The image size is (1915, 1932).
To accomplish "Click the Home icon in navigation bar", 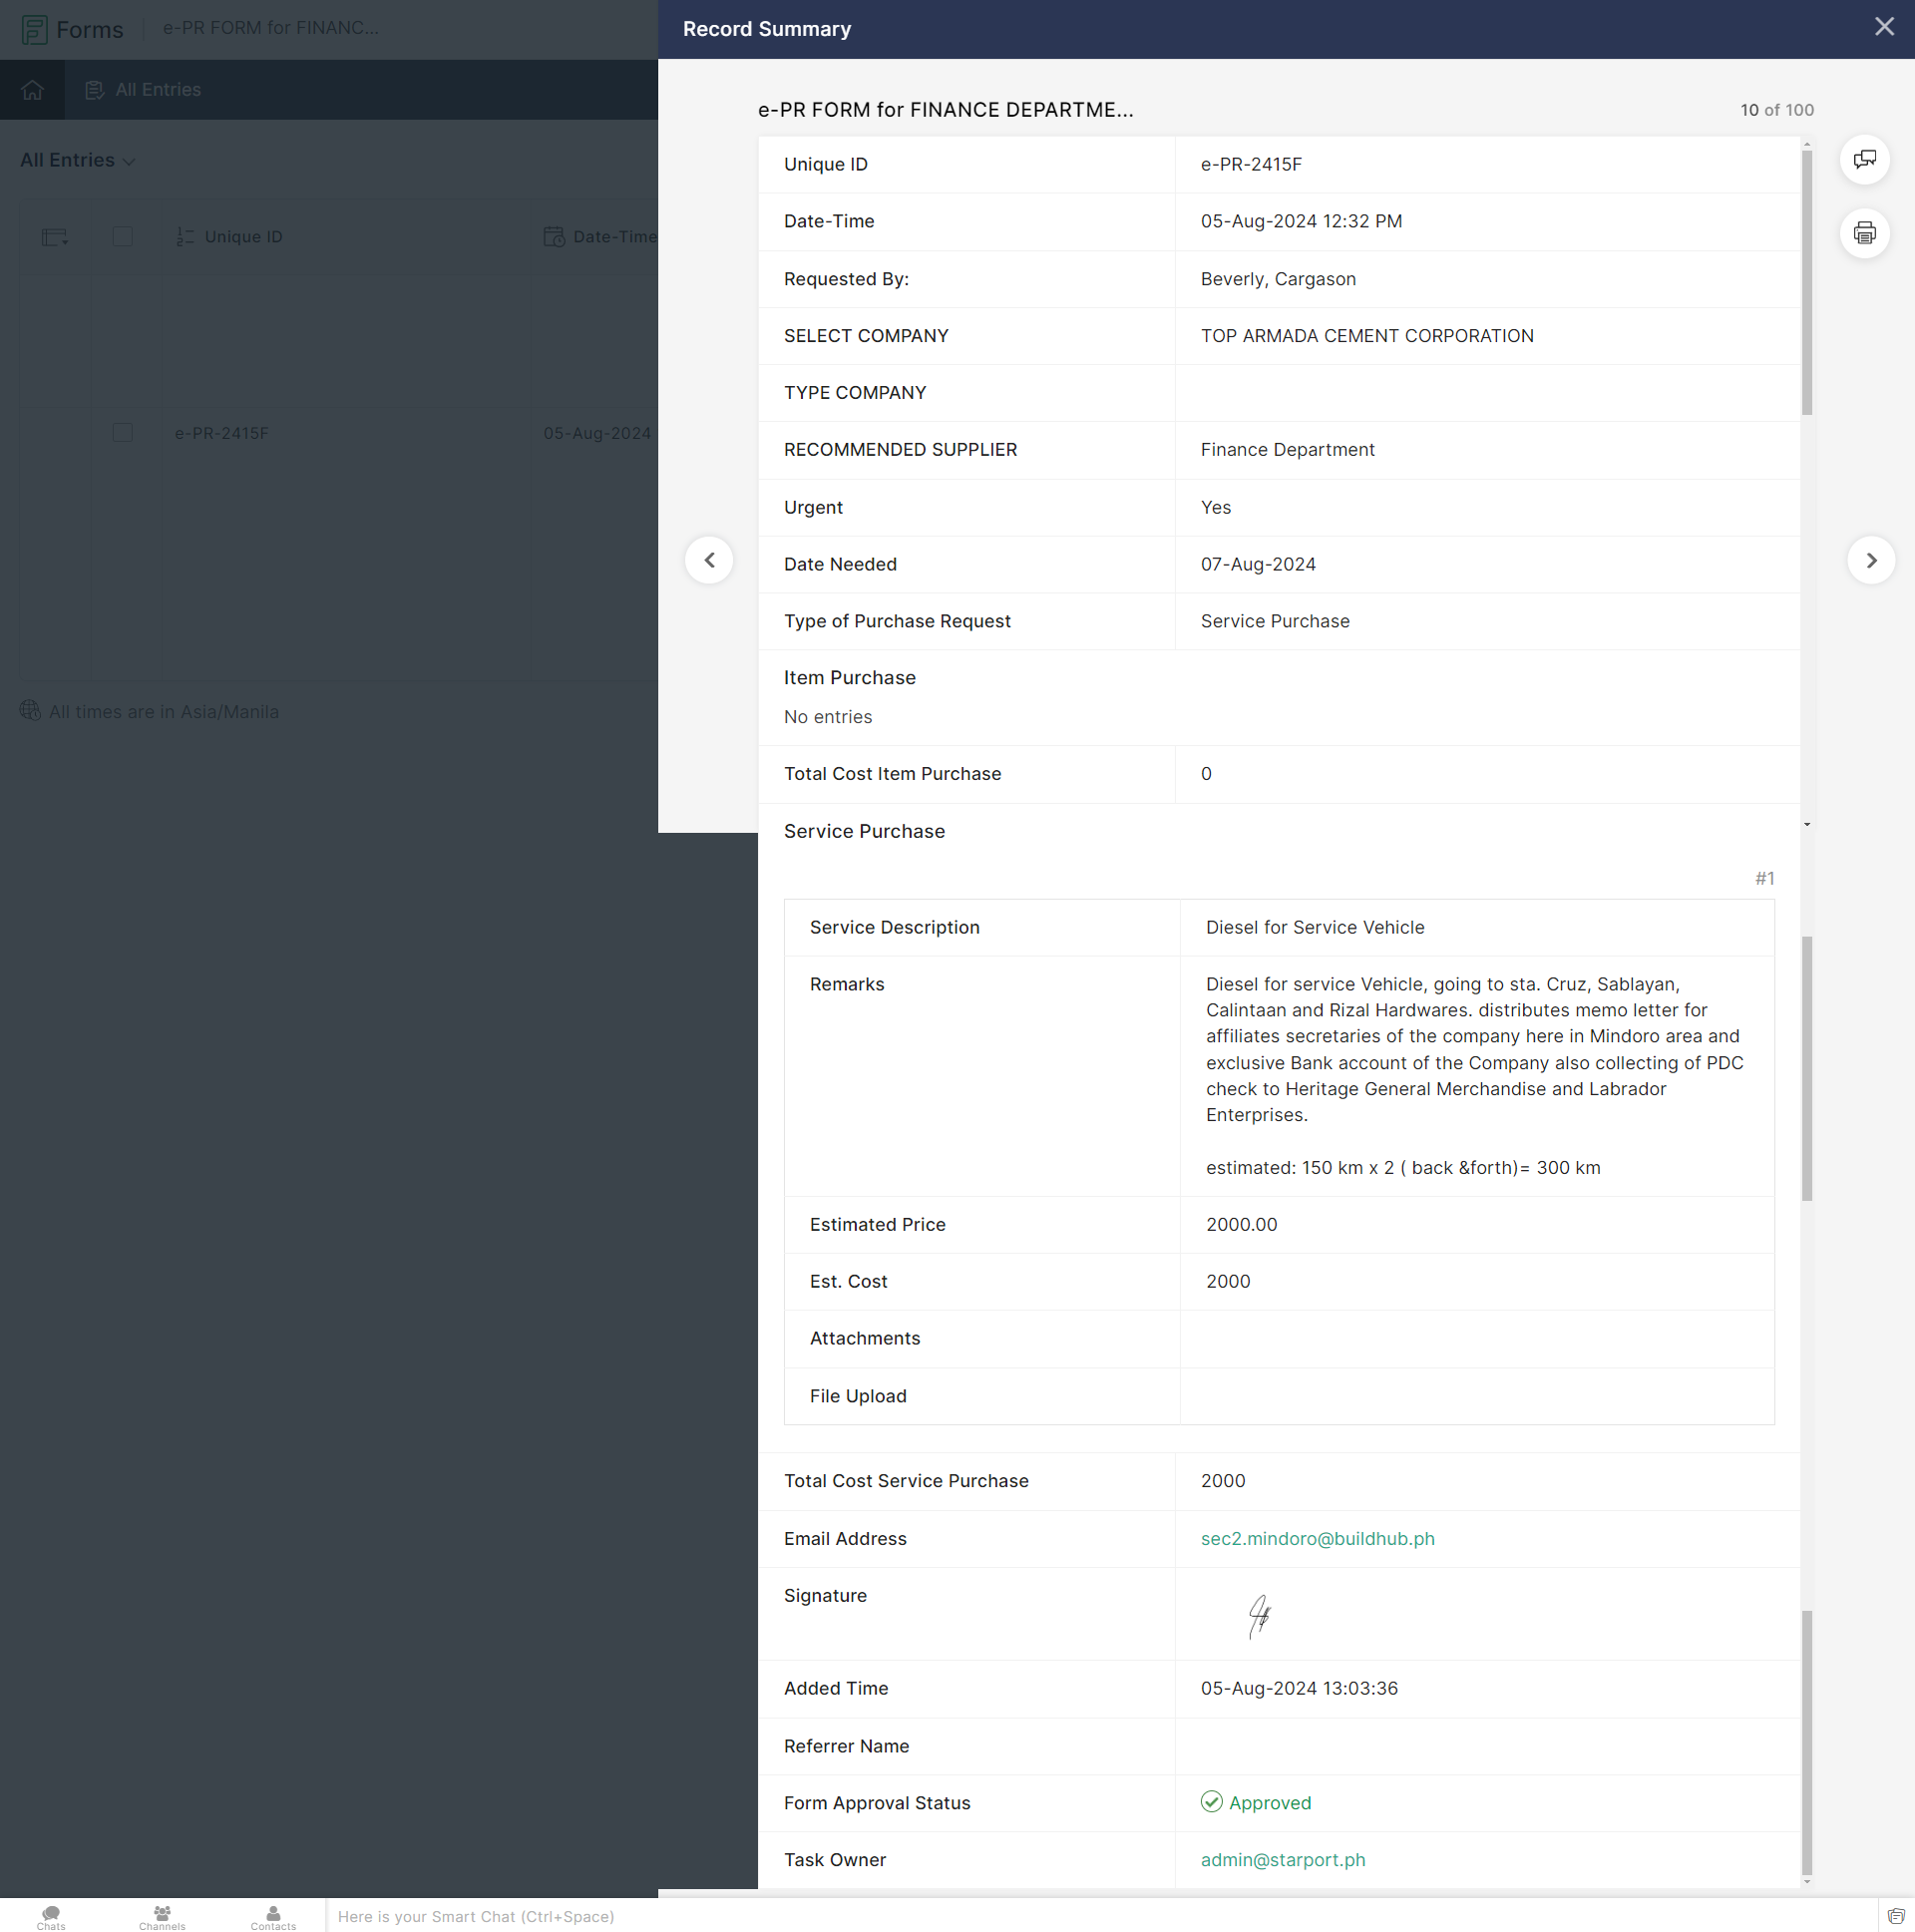I will tap(32, 90).
